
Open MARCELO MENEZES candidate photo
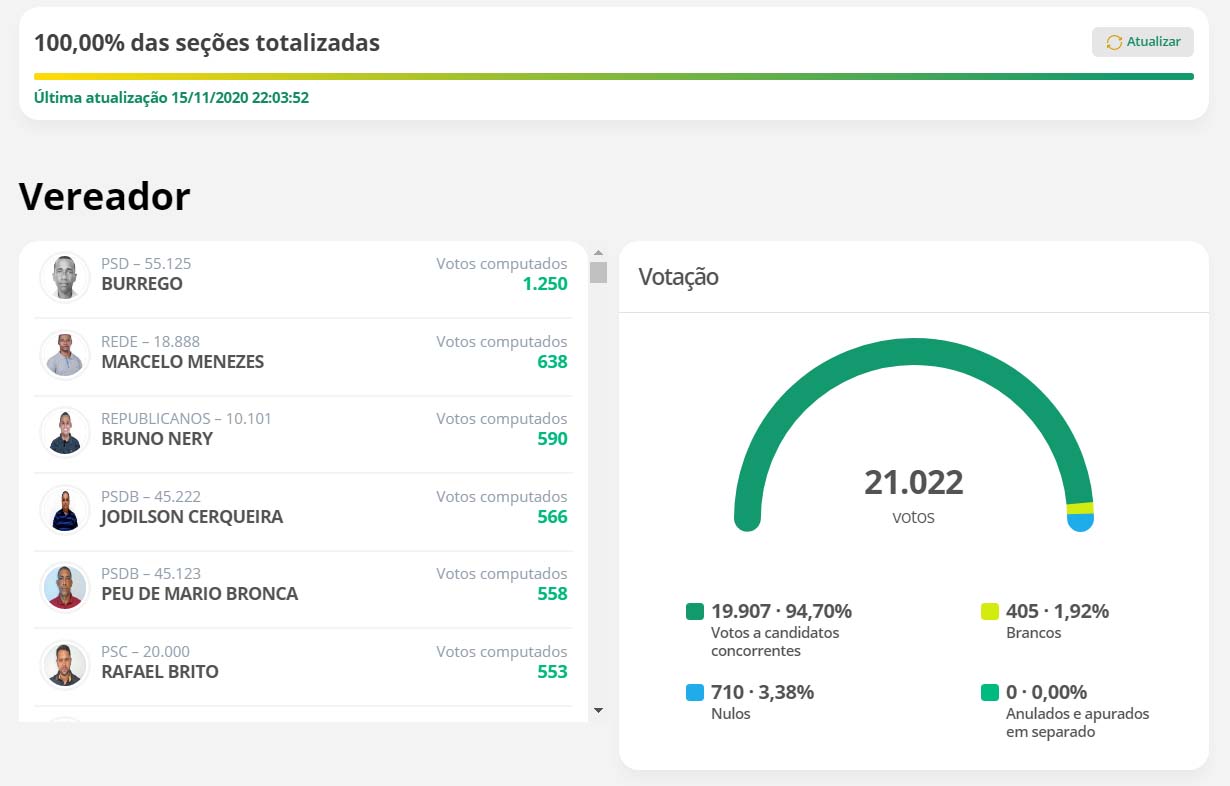coord(65,354)
